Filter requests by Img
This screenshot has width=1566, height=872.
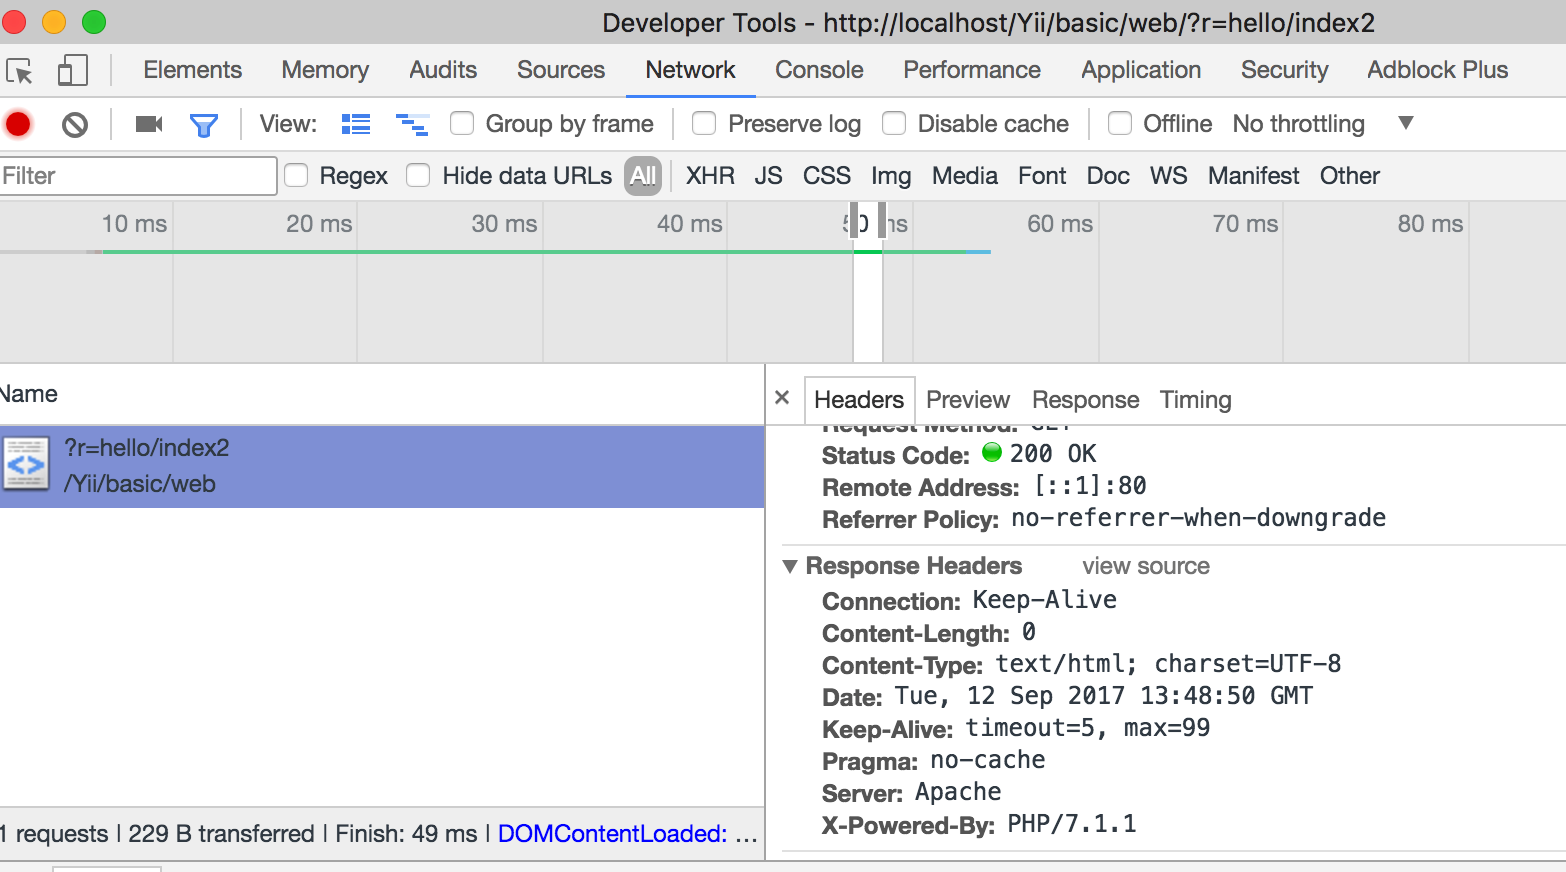(x=891, y=176)
